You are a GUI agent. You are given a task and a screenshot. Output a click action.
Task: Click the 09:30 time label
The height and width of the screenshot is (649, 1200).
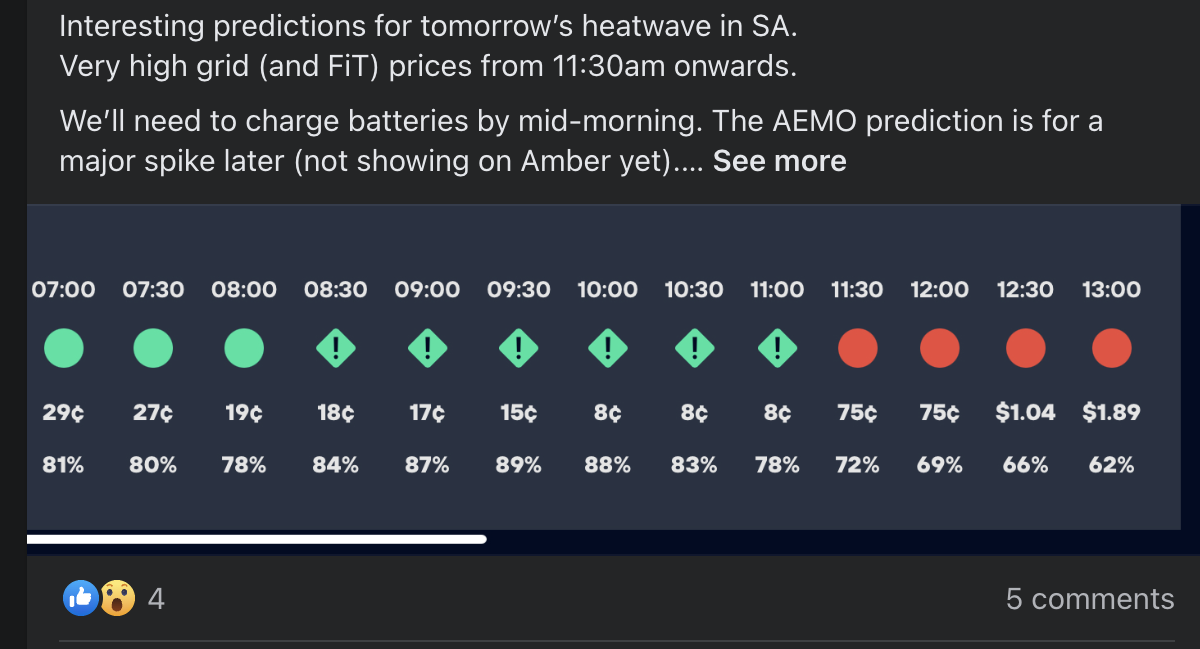point(519,290)
